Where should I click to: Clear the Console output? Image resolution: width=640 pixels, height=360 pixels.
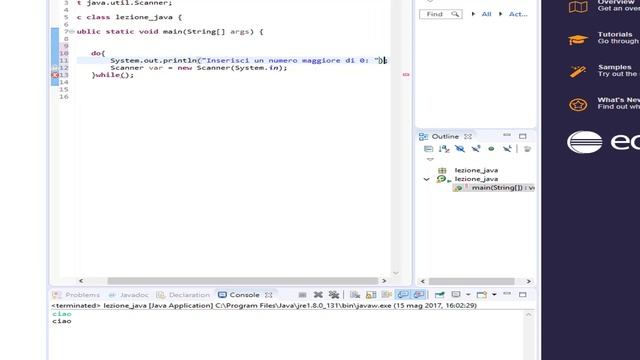[355, 295]
